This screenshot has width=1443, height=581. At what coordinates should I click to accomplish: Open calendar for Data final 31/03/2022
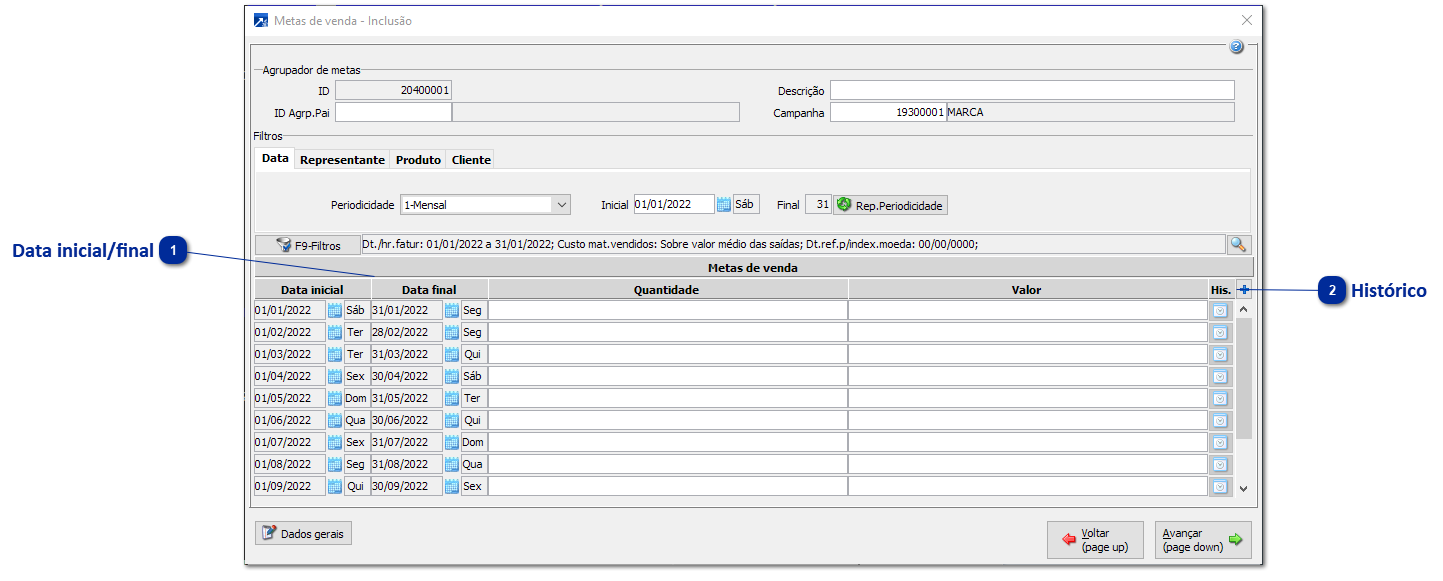[452, 354]
